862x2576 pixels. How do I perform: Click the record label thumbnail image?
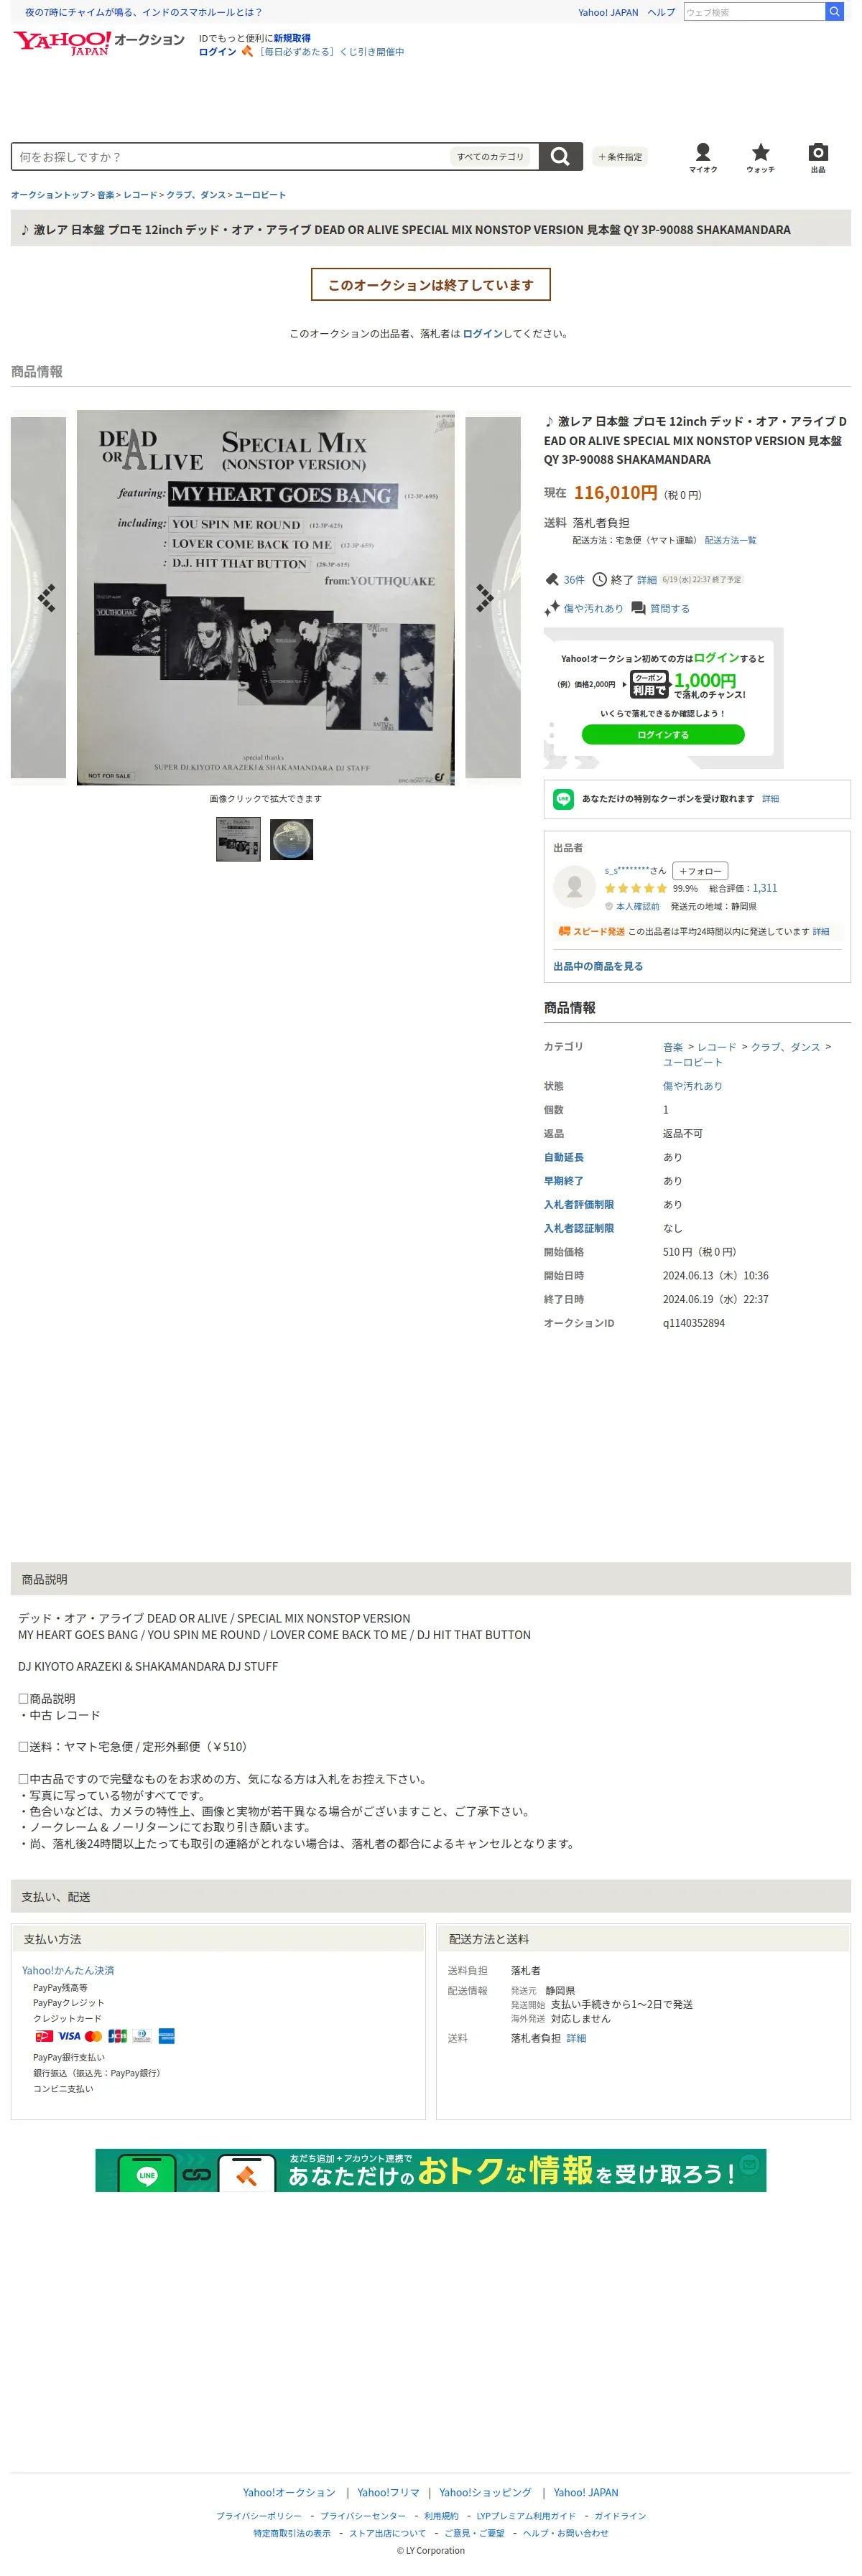(291, 839)
